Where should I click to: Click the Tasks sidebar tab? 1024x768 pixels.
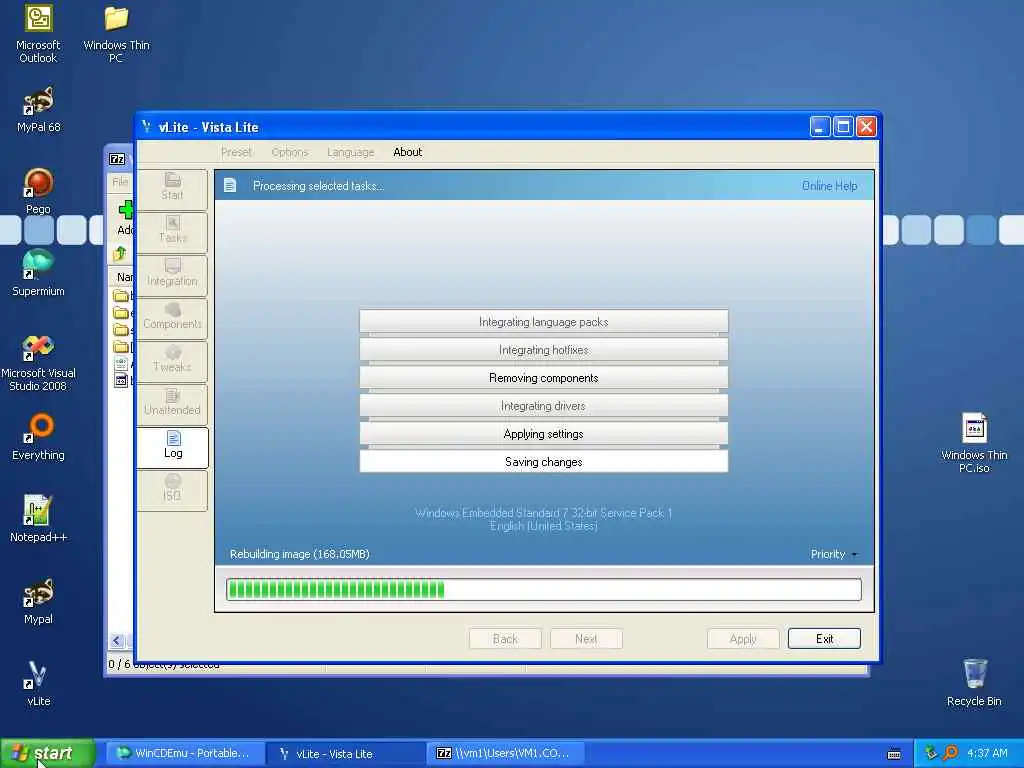pyautogui.click(x=172, y=232)
